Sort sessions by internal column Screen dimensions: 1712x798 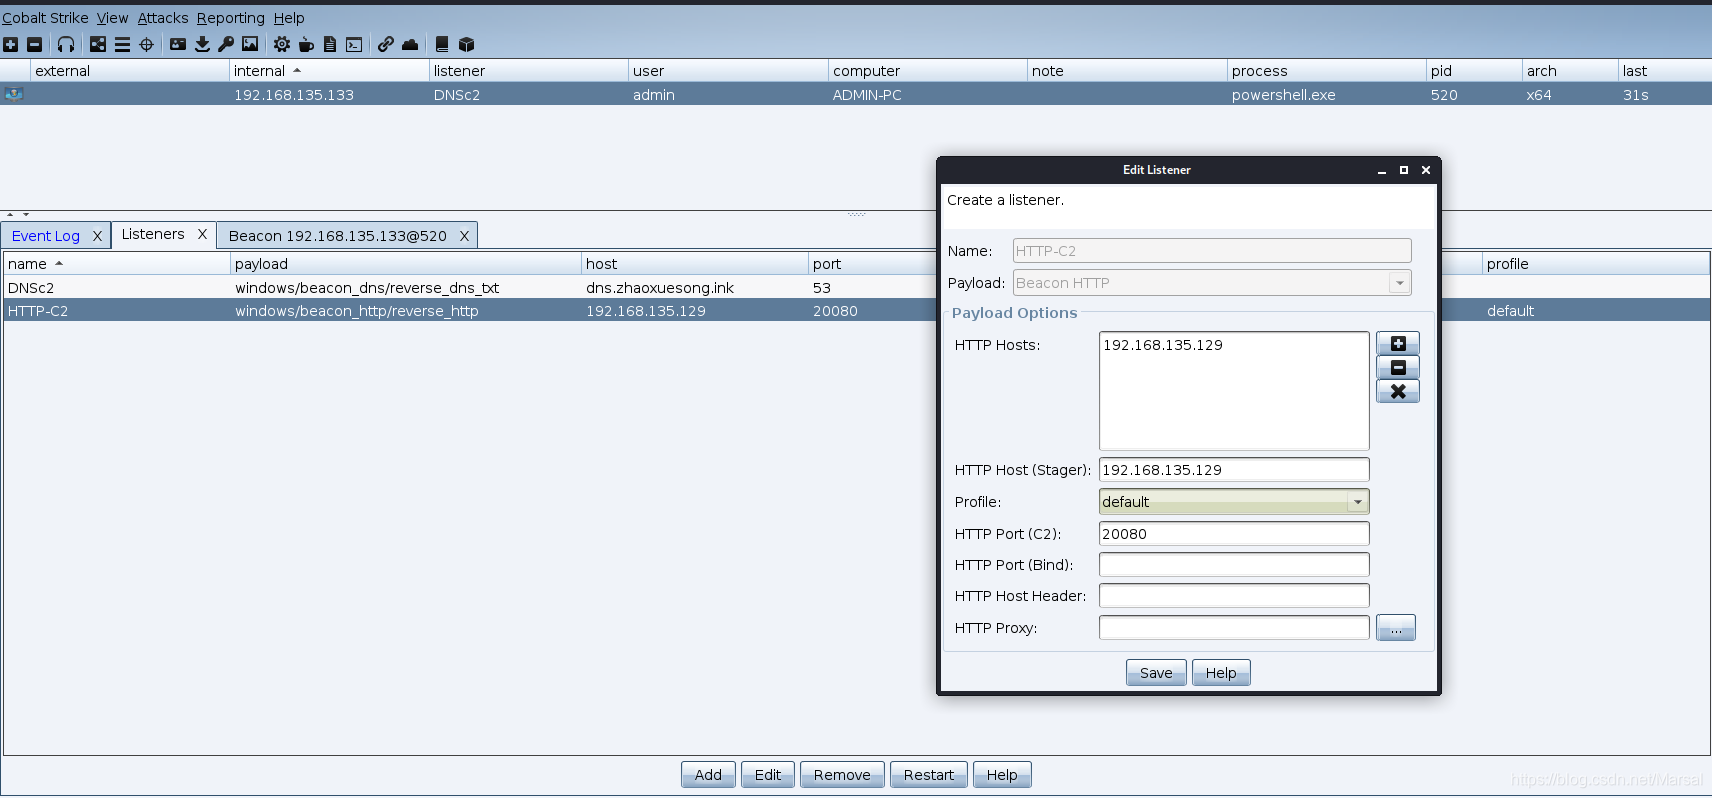[x=329, y=71]
